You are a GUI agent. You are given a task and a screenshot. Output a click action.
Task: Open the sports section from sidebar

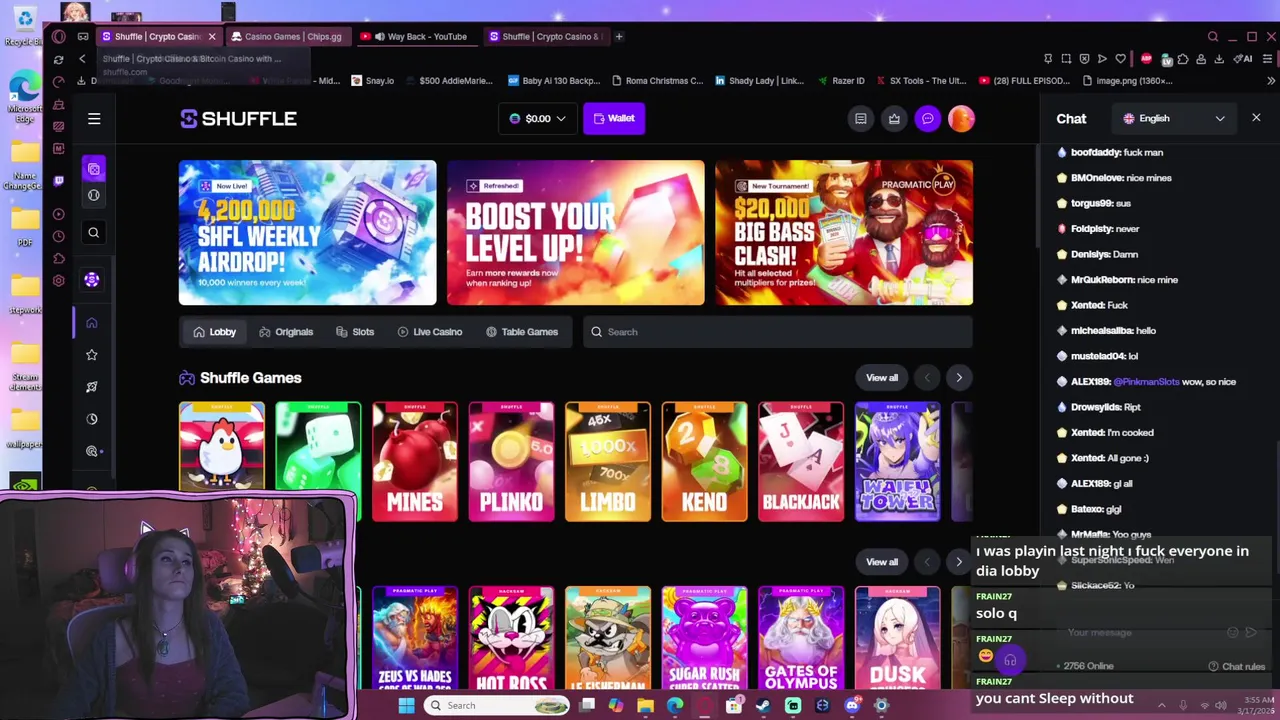coord(94,195)
